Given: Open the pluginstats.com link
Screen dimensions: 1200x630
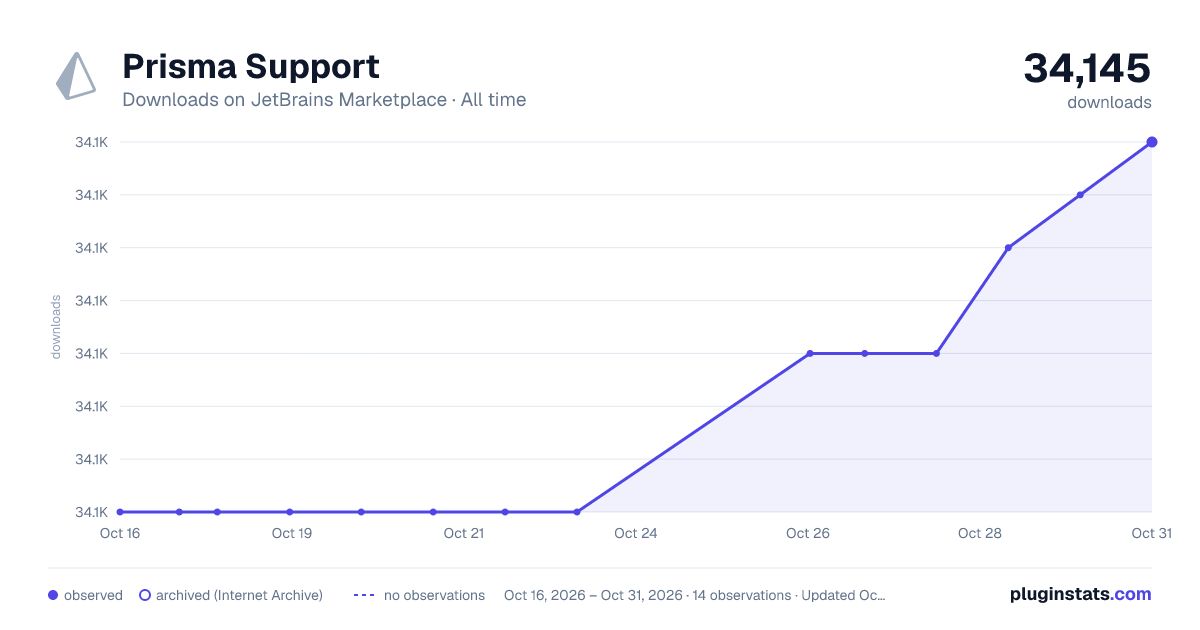Looking at the screenshot, I should tap(1081, 594).
